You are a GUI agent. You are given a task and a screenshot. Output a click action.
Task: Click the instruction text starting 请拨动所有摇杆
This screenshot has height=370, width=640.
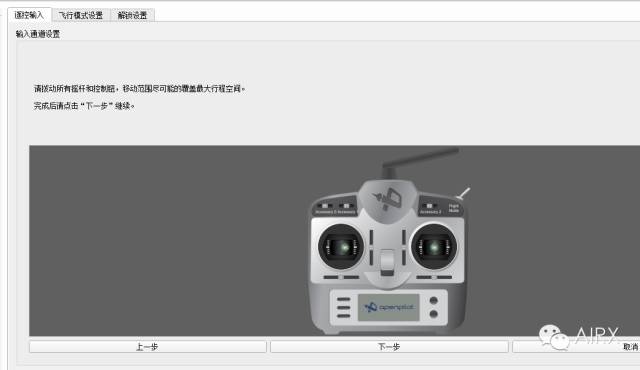point(139,89)
